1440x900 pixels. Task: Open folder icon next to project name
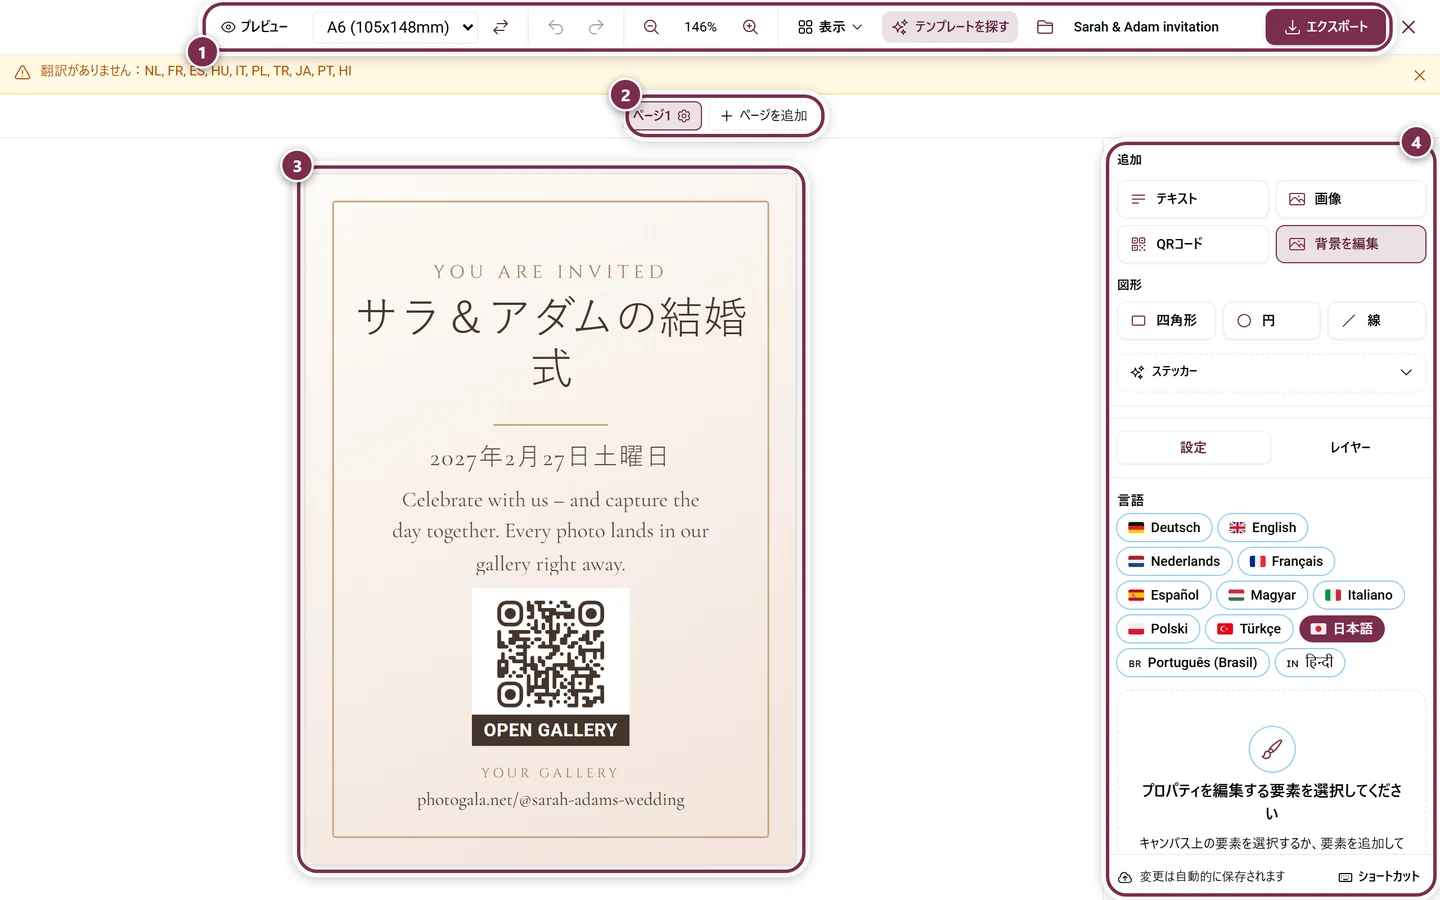tap(1045, 27)
